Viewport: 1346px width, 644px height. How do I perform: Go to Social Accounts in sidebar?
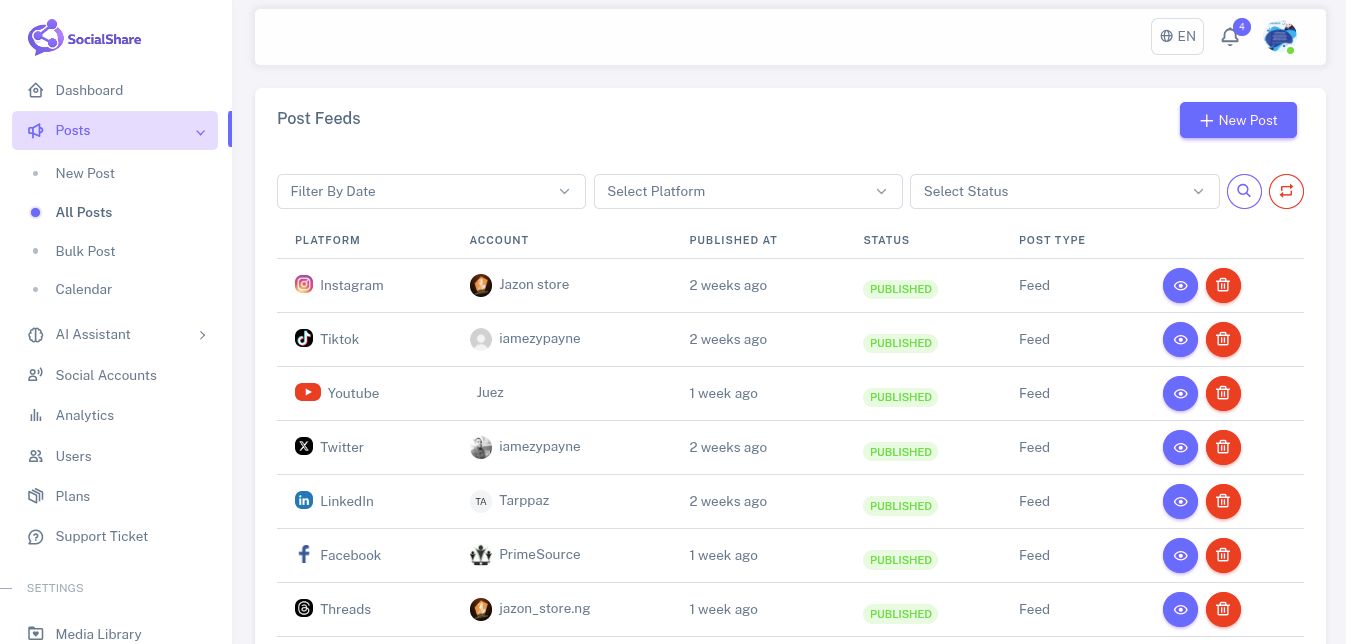(106, 375)
